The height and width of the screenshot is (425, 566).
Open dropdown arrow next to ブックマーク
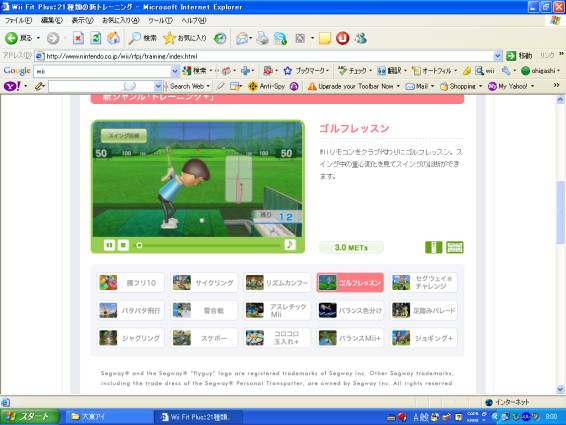click(327, 71)
